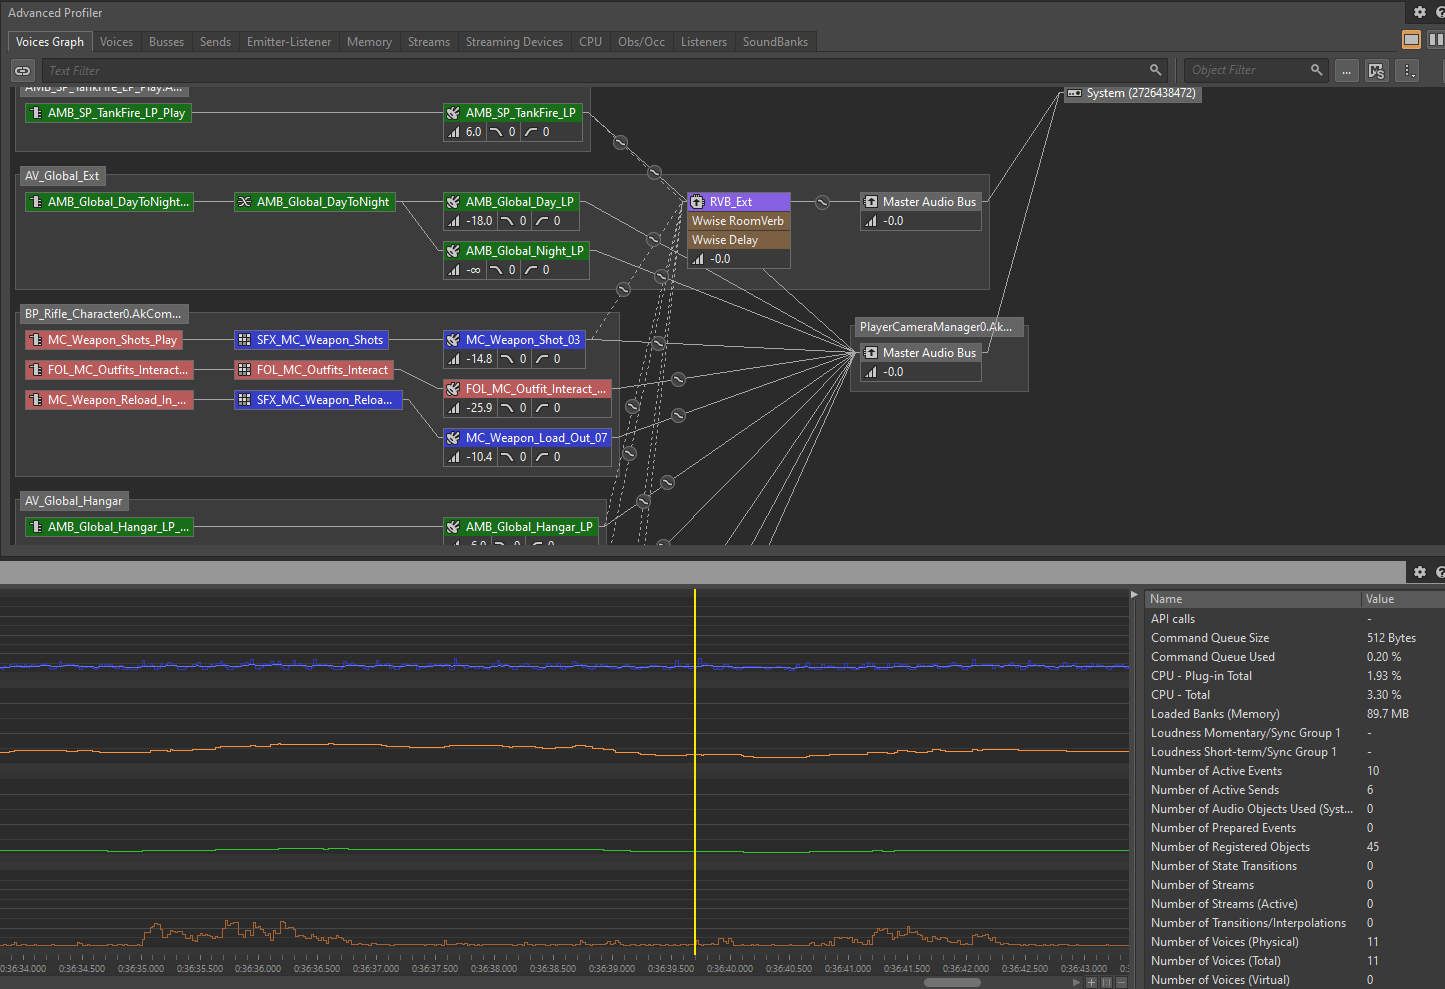This screenshot has width=1445, height=989.
Task: Switch to split two-panel layout view
Action: pyautogui.click(x=1435, y=39)
